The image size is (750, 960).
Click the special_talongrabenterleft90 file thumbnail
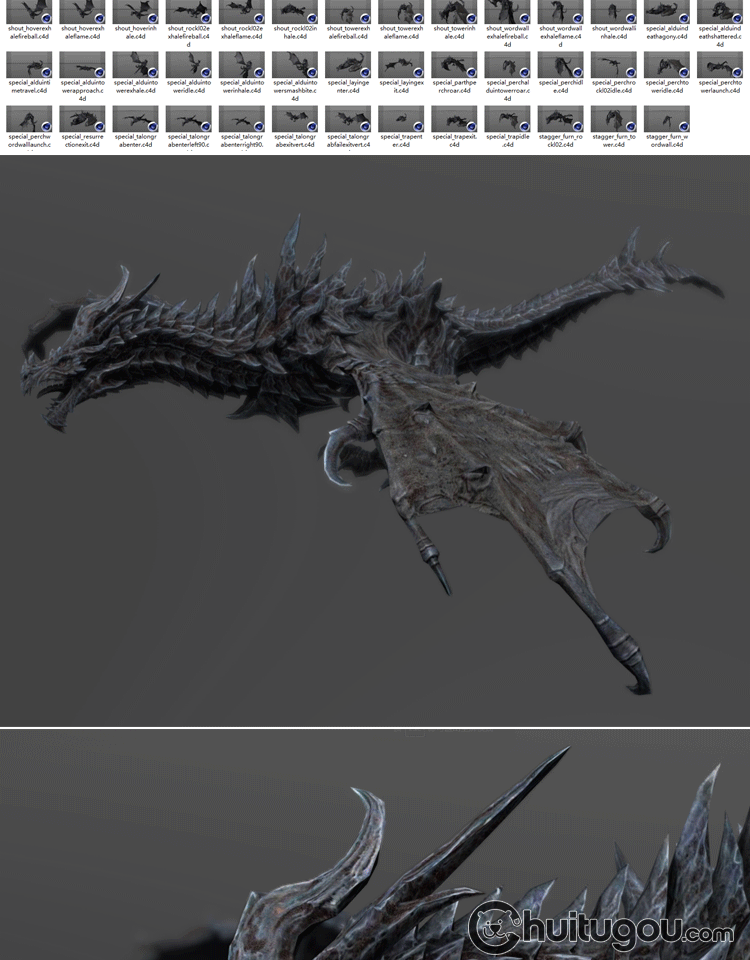pos(189,119)
